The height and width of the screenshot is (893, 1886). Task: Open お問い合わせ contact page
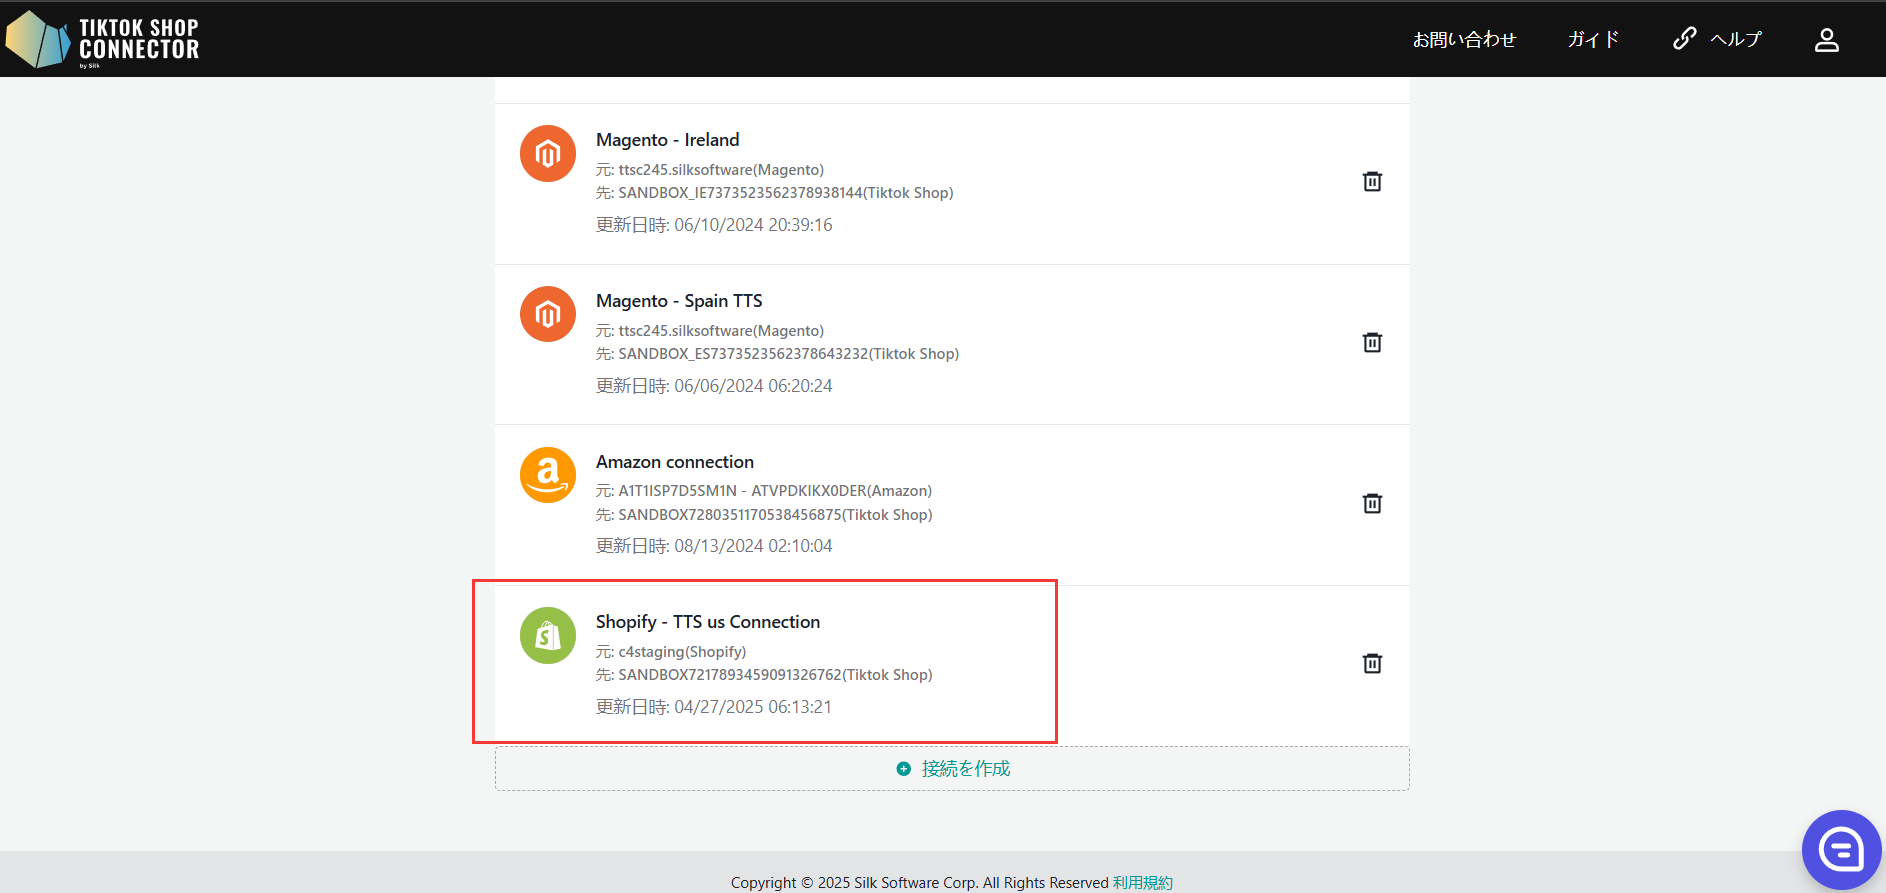click(x=1464, y=39)
